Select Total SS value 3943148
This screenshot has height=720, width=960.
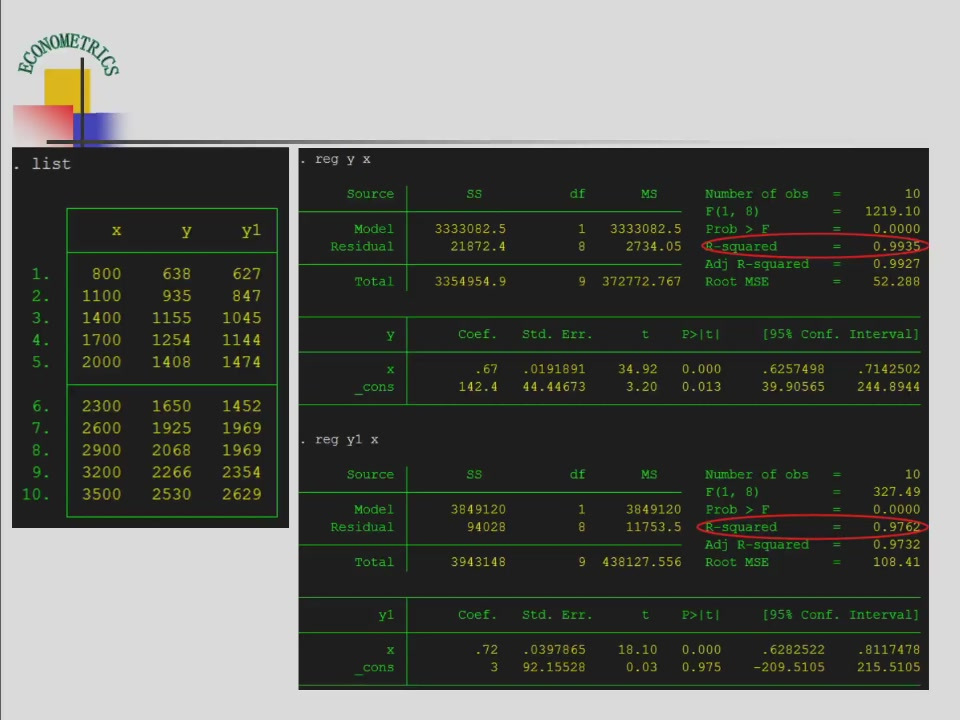coord(478,562)
